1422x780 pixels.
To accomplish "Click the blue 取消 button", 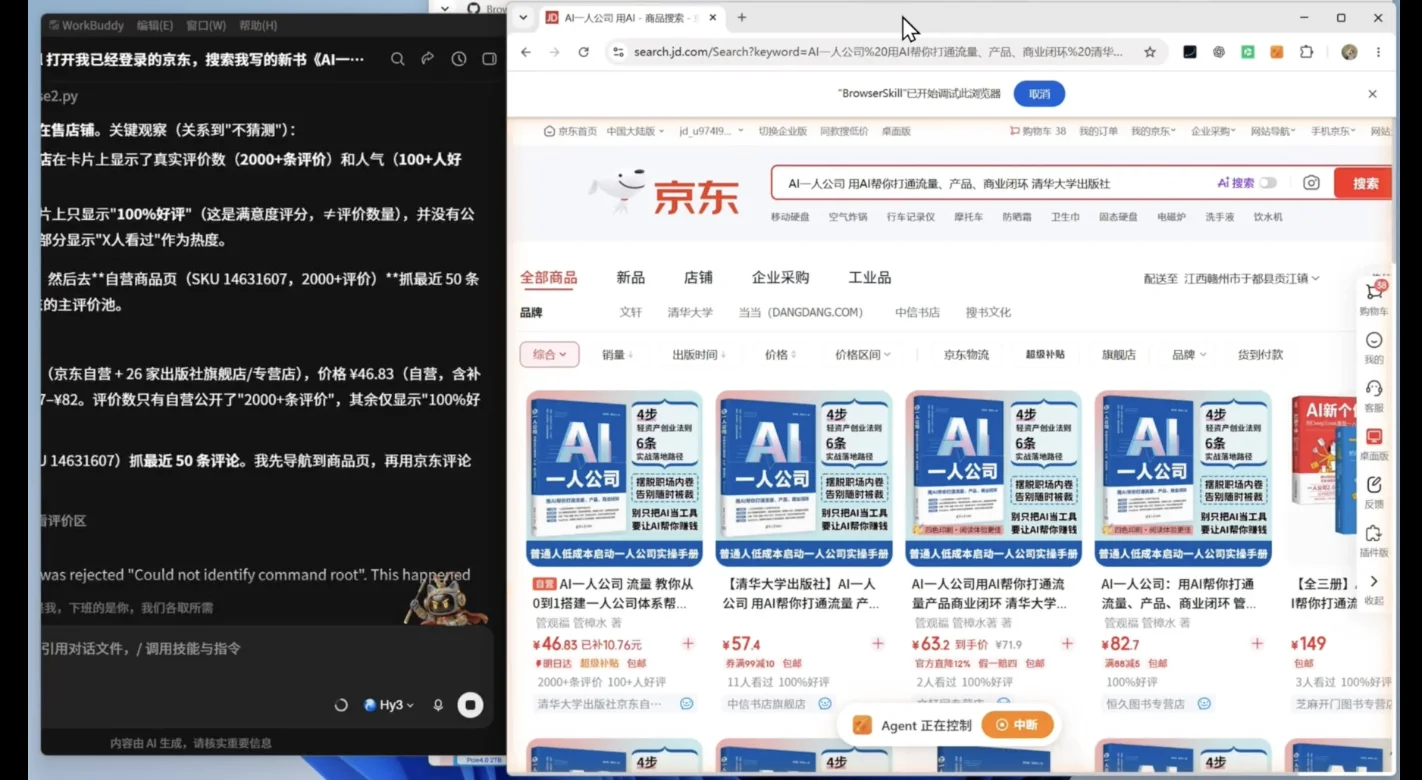I will tap(1039, 94).
